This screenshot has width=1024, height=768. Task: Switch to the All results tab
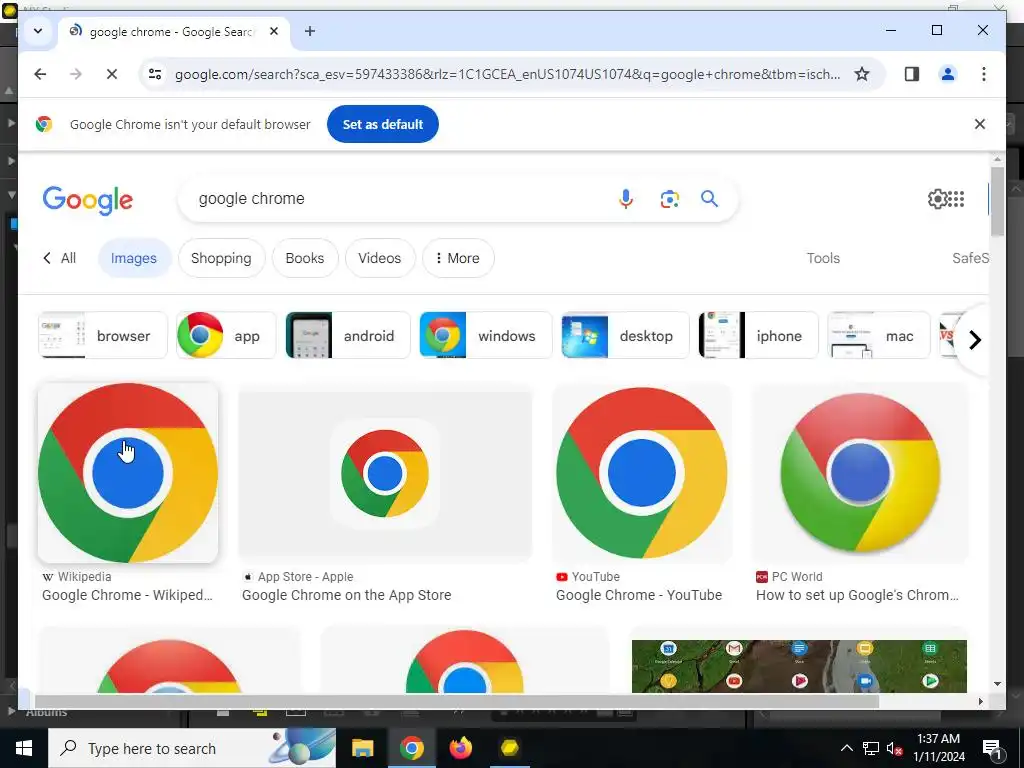pos(59,258)
